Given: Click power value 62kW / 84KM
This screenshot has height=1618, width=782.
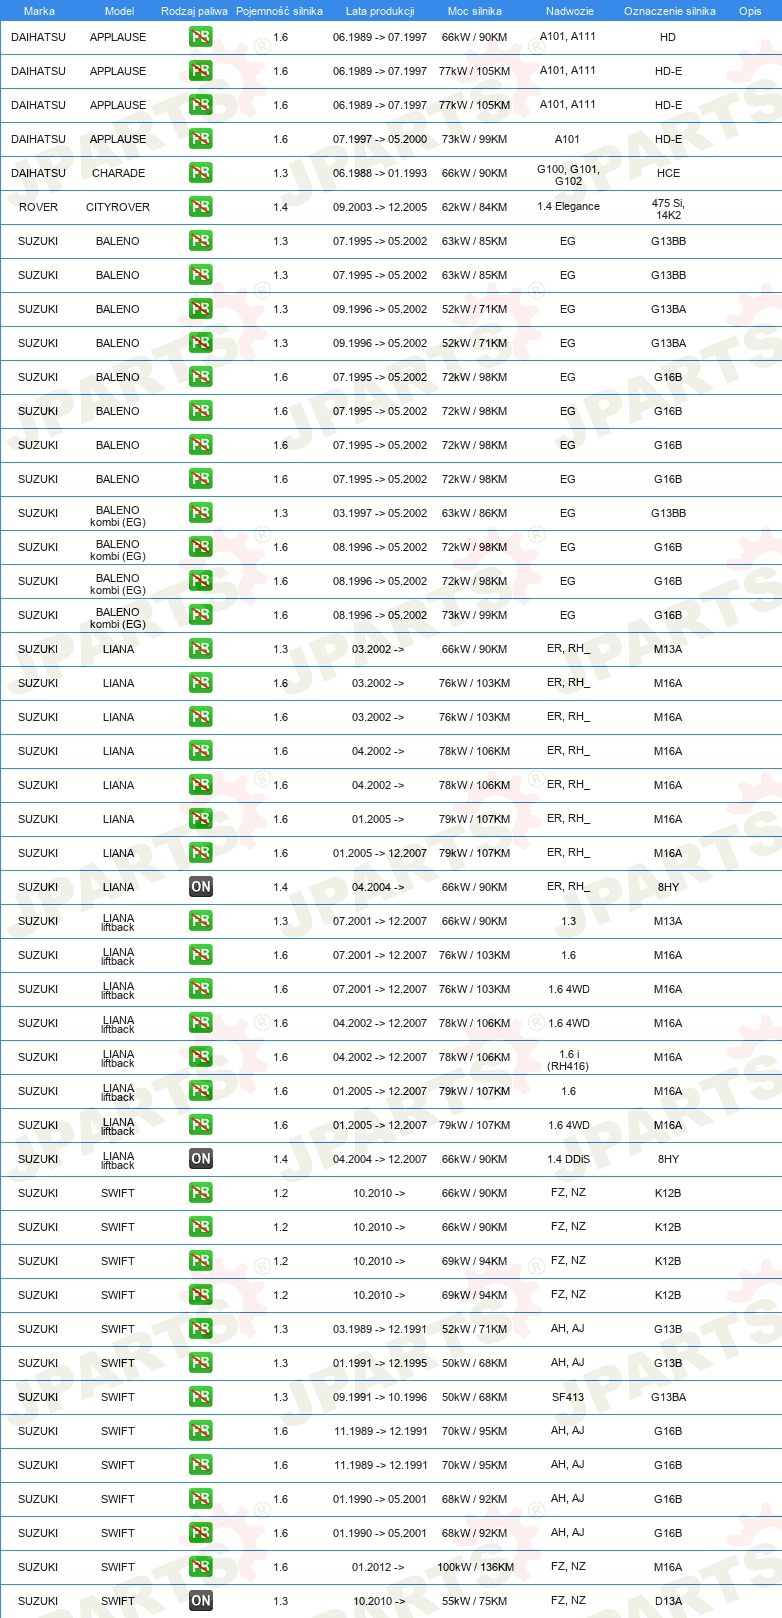Looking at the screenshot, I should [x=475, y=207].
